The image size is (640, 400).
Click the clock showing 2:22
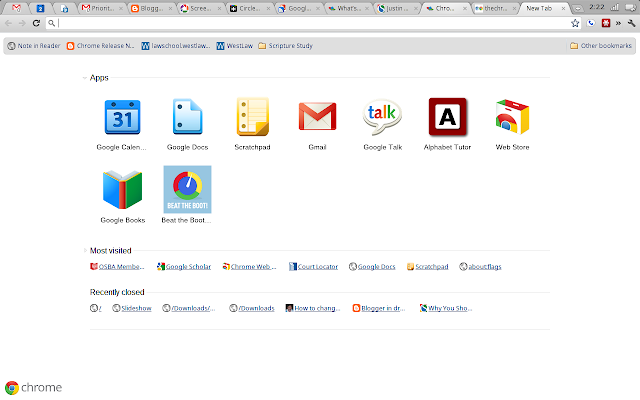(597, 7)
